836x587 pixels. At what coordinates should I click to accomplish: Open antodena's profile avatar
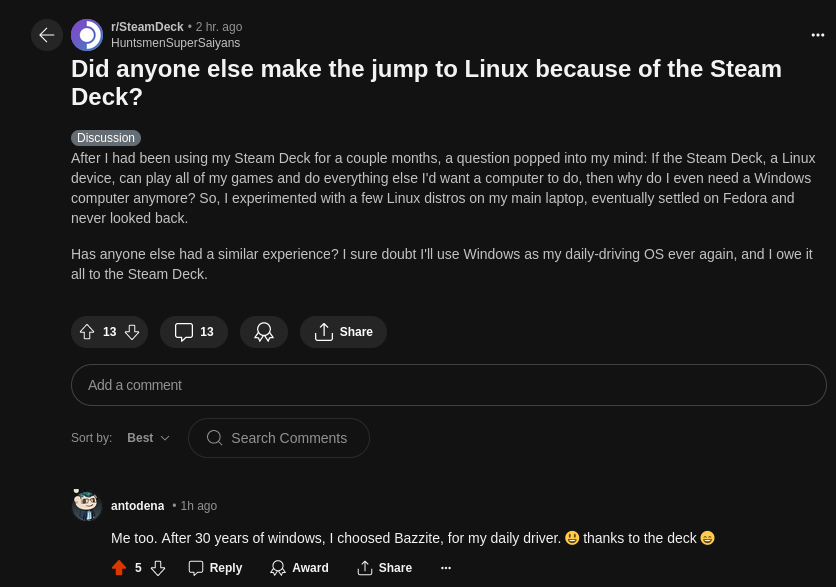87,505
